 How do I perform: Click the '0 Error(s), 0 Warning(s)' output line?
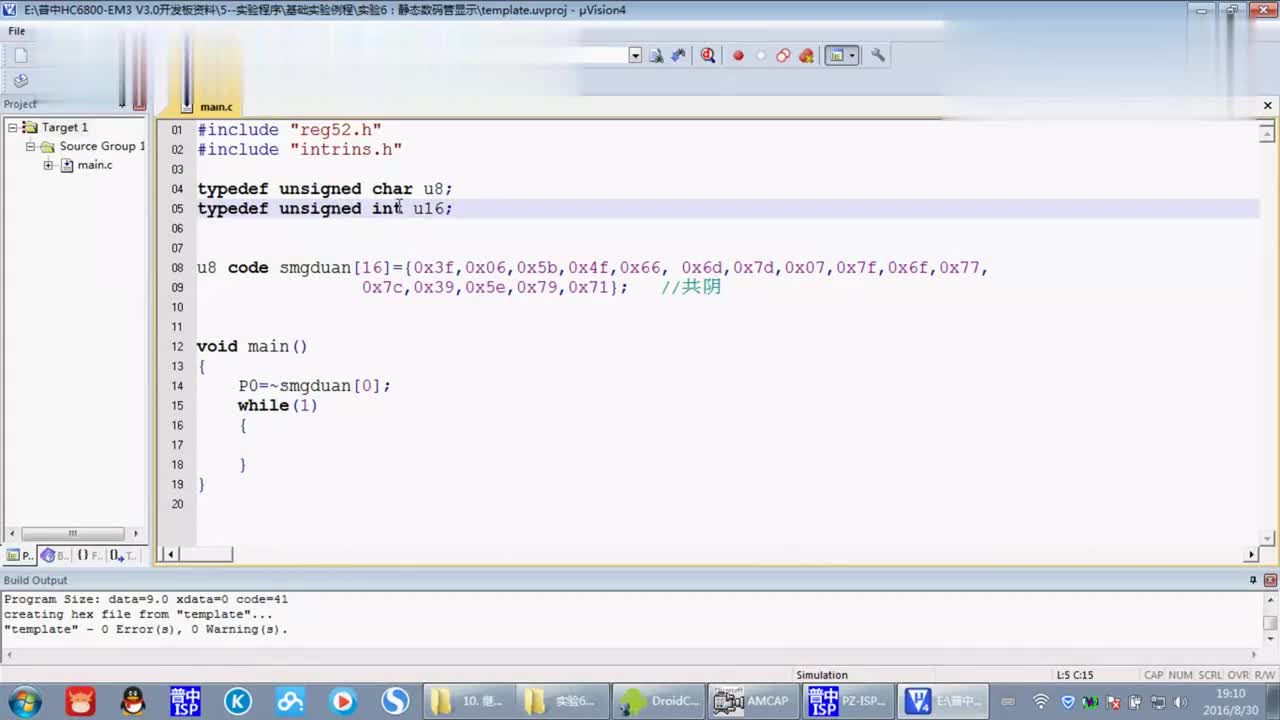pos(145,630)
